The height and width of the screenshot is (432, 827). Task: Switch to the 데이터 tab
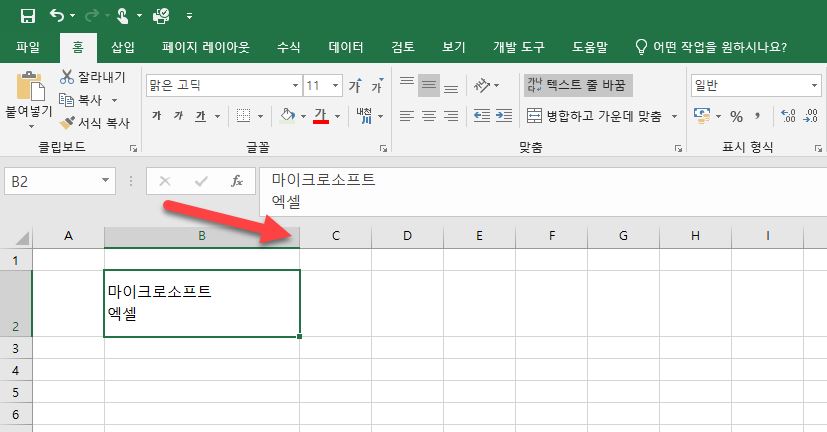(345, 47)
